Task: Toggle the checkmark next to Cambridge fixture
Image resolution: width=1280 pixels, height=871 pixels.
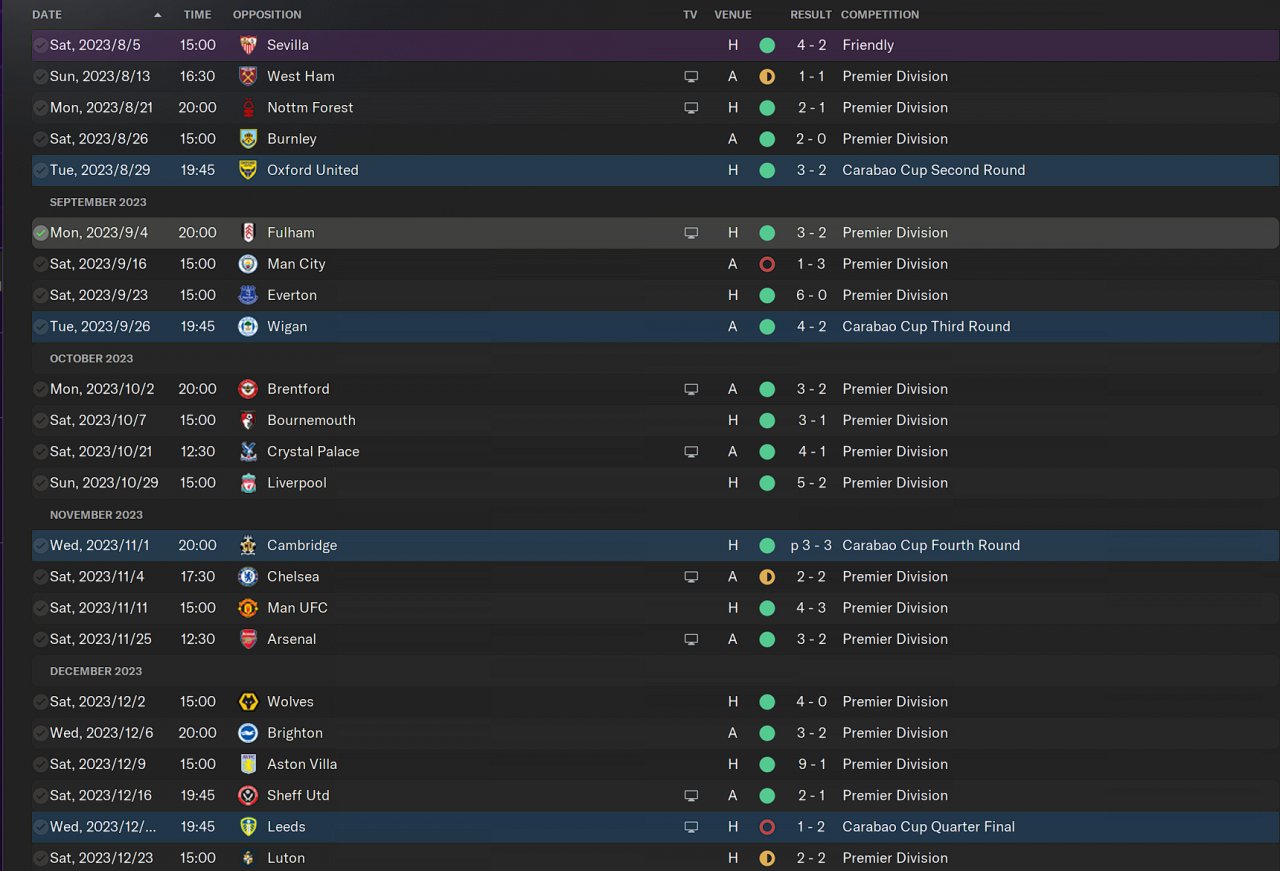Action: tap(41, 546)
